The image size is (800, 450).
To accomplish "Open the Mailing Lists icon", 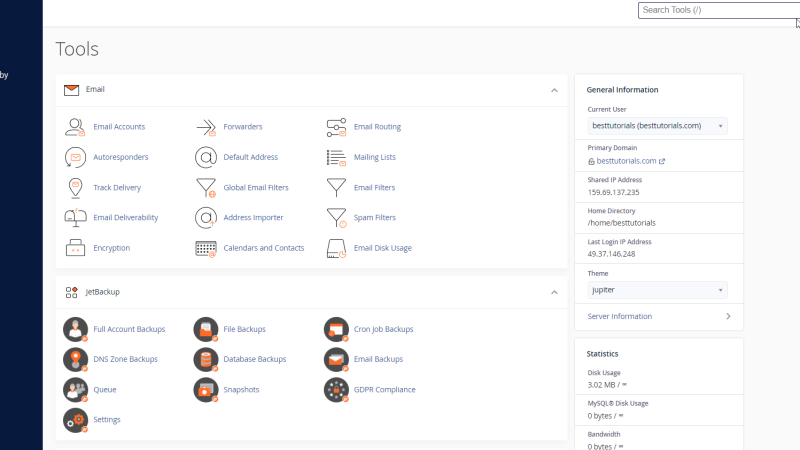I will coord(336,157).
